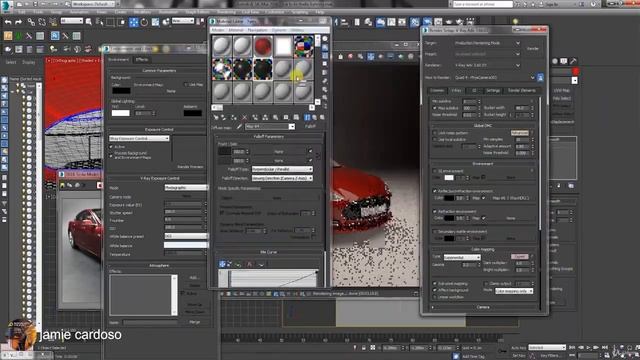Image resolution: width=640 pixels, height=360 pixels.
Task: Toggle Window/Crossing selection mode
Action: (x=122, y=22)
